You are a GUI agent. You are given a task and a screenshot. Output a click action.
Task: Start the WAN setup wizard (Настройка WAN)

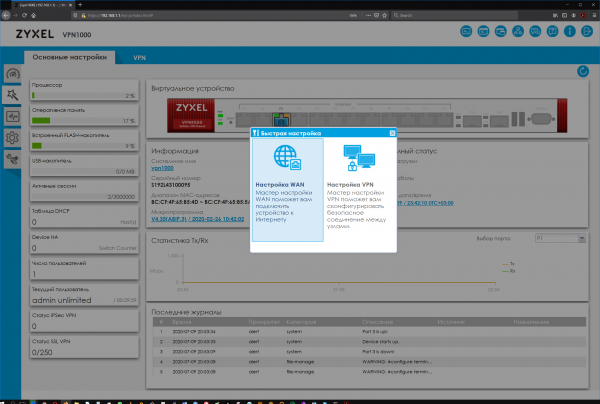pos(286,175)
